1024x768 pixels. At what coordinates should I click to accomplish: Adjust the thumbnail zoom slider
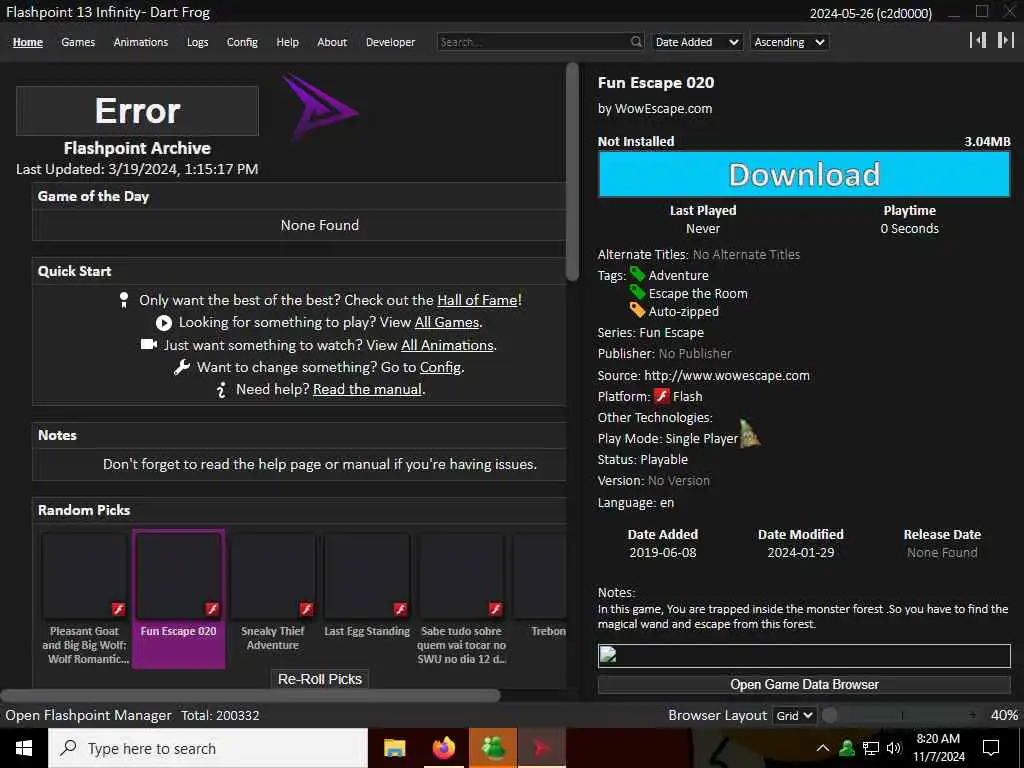click(901, 715)
